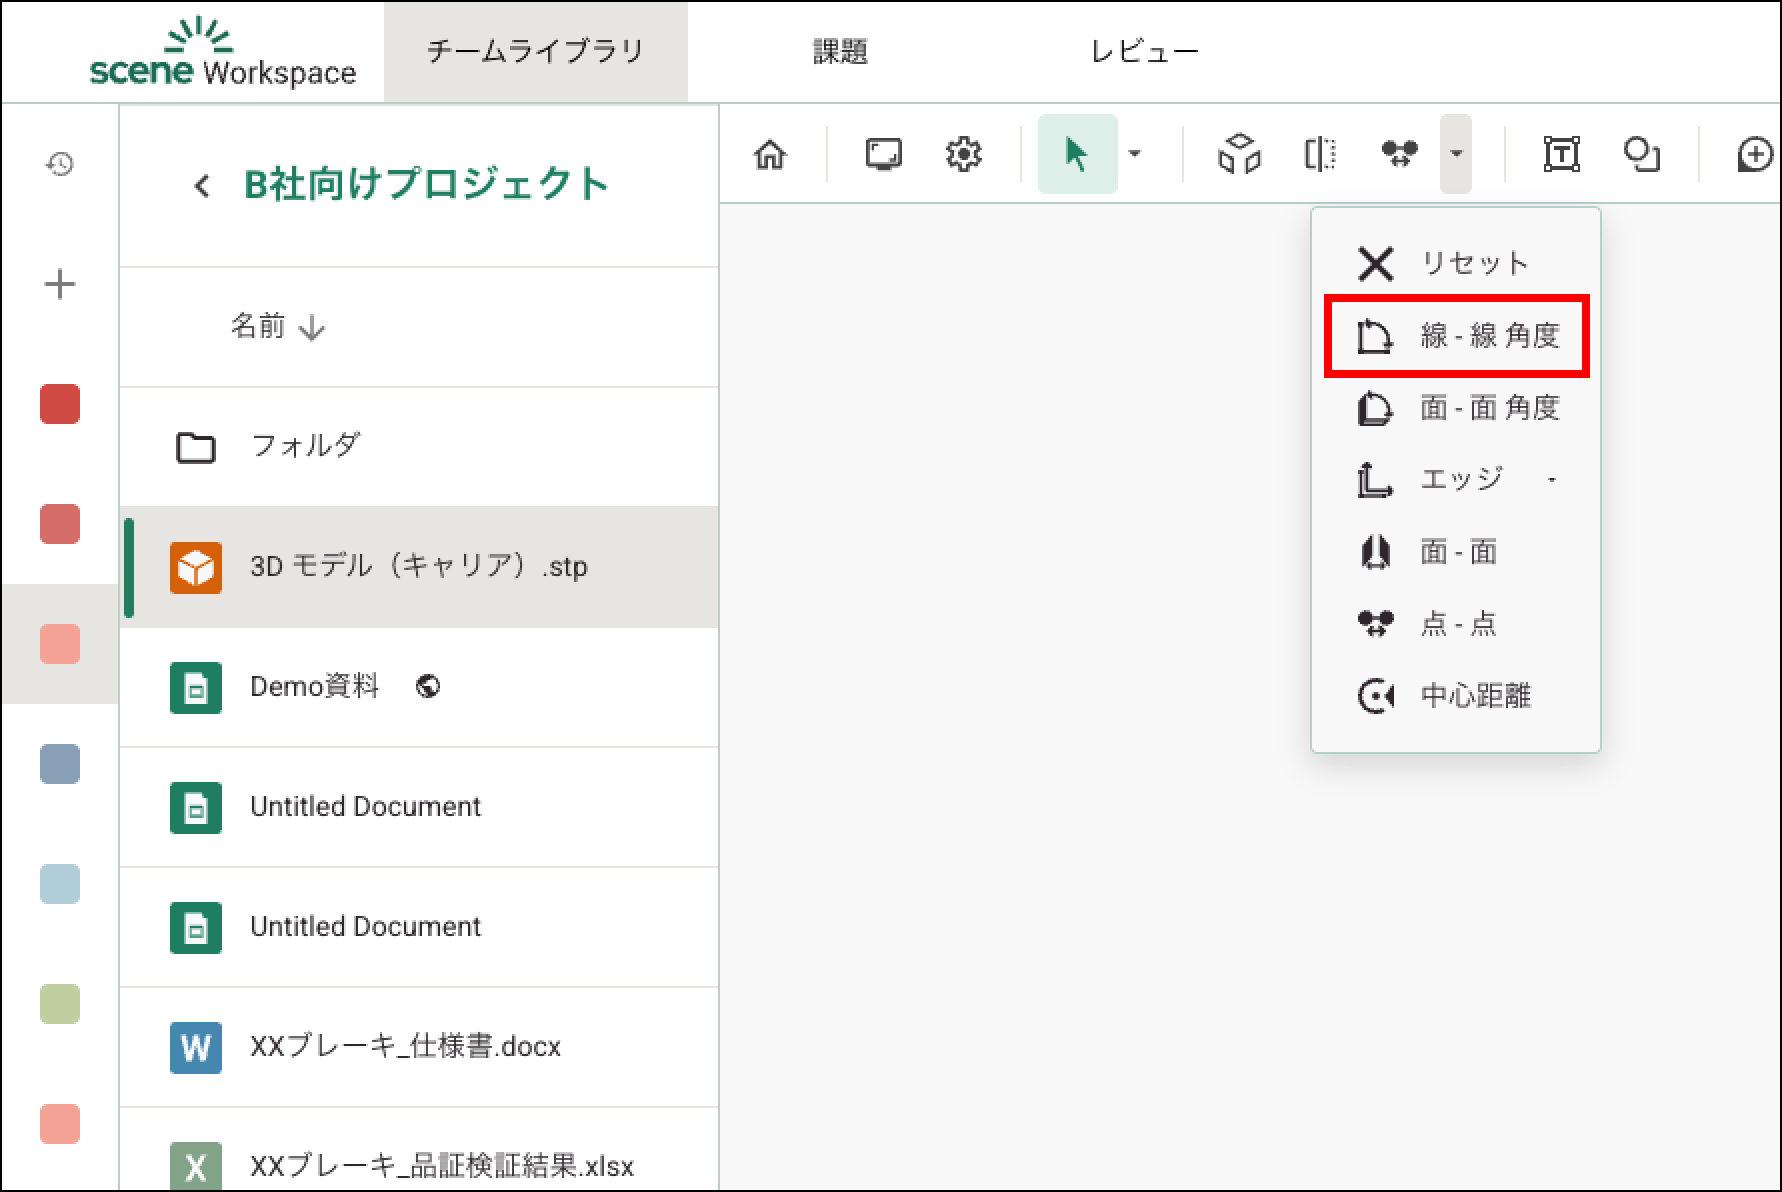This screenshot has height=1192, width=1782.
Task: Click the exploded view cube icon
Action: 1239,155
